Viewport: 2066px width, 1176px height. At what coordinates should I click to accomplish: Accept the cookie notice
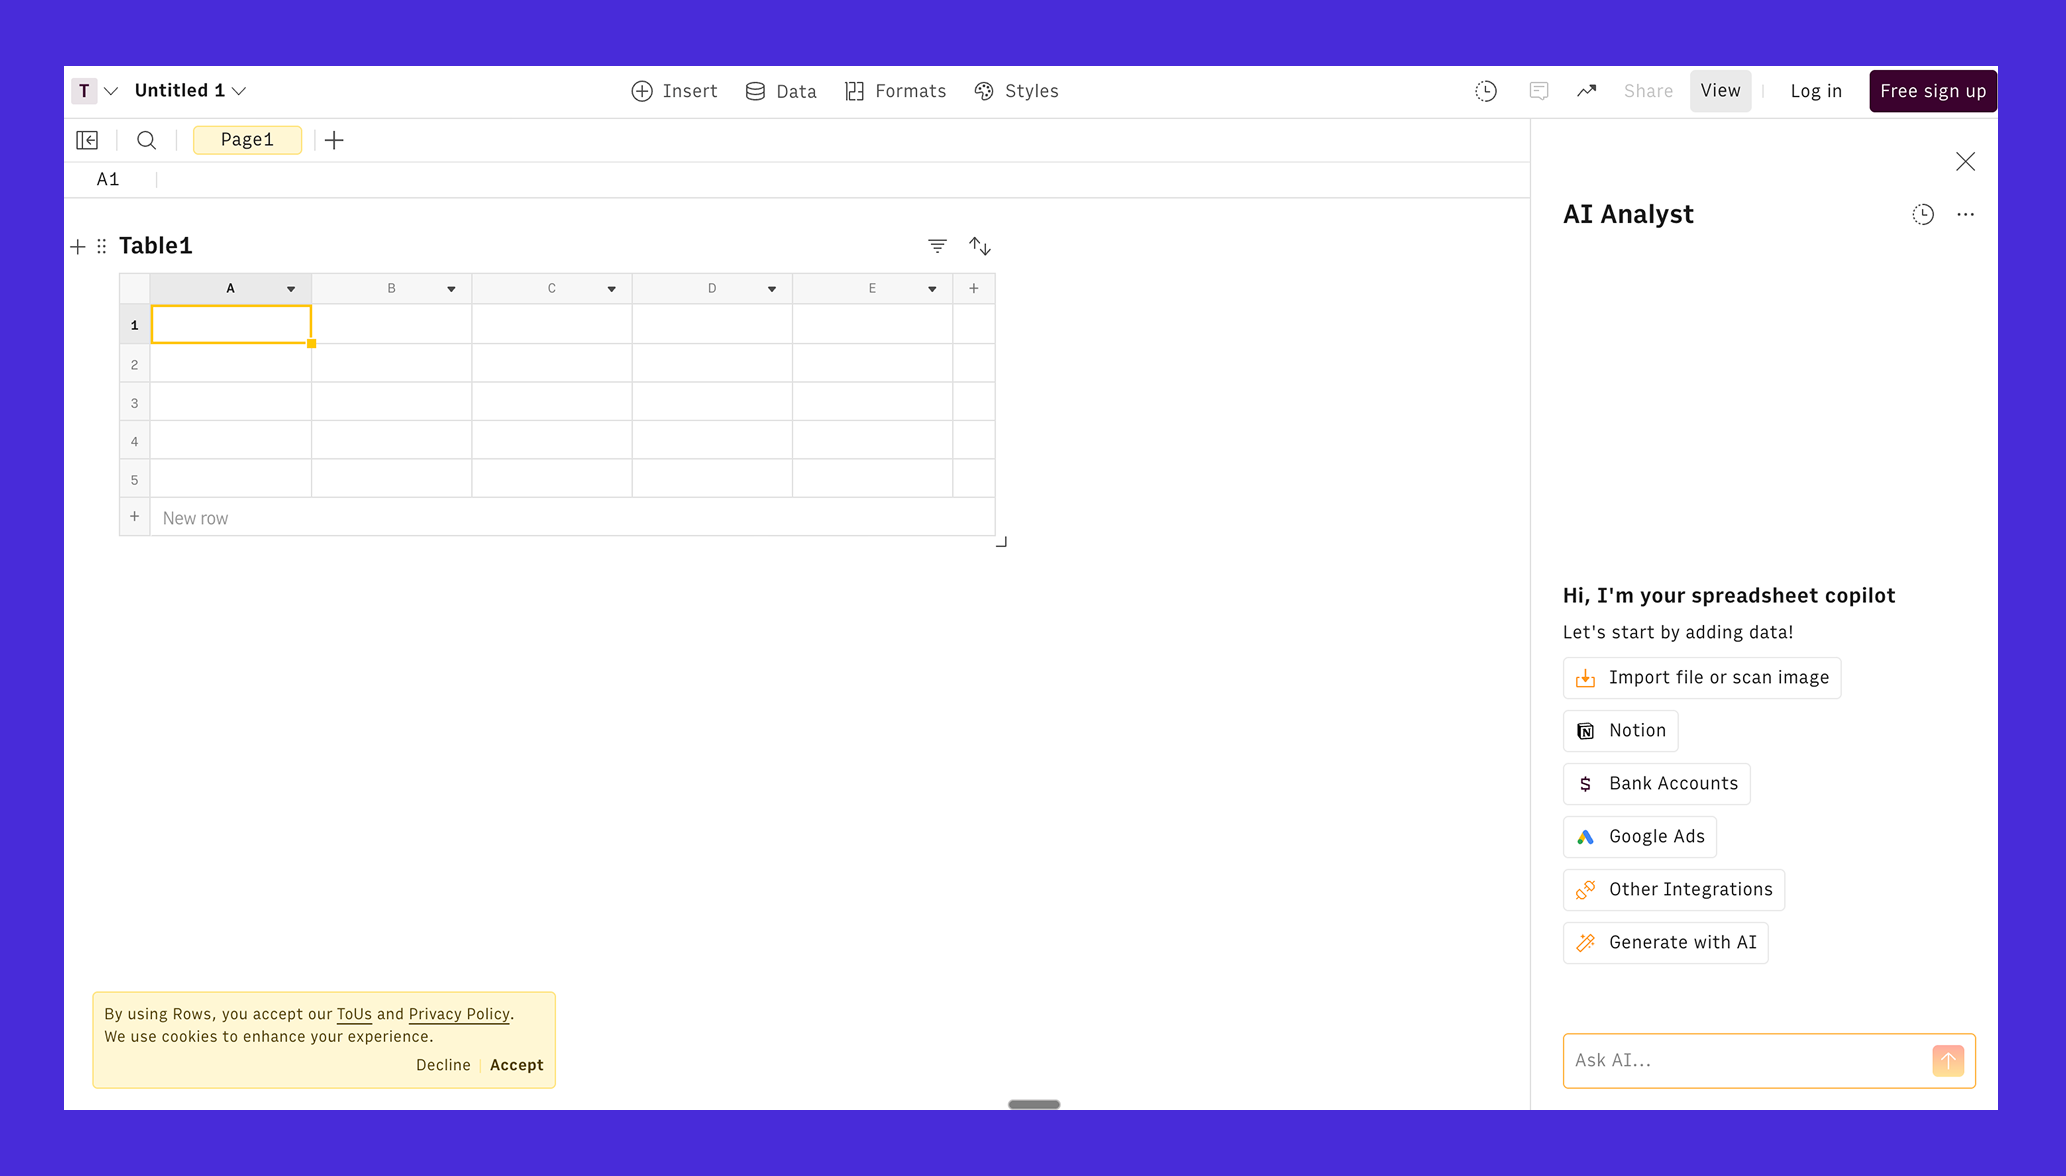pos(517,1065)
